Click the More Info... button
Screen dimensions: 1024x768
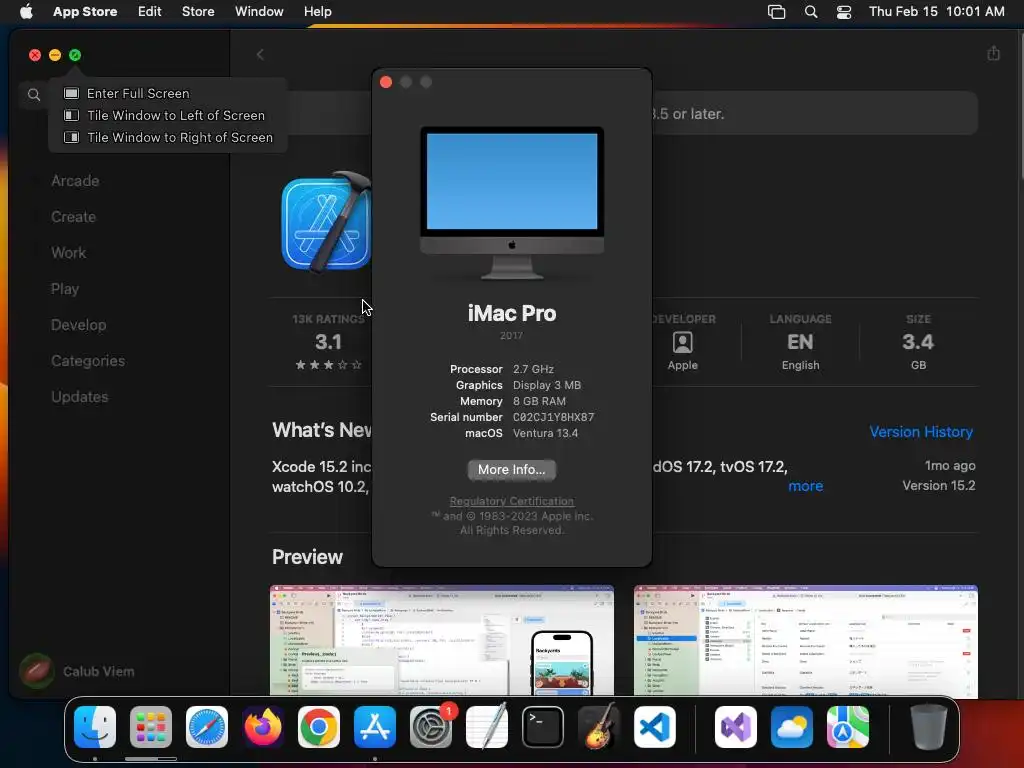511,470
